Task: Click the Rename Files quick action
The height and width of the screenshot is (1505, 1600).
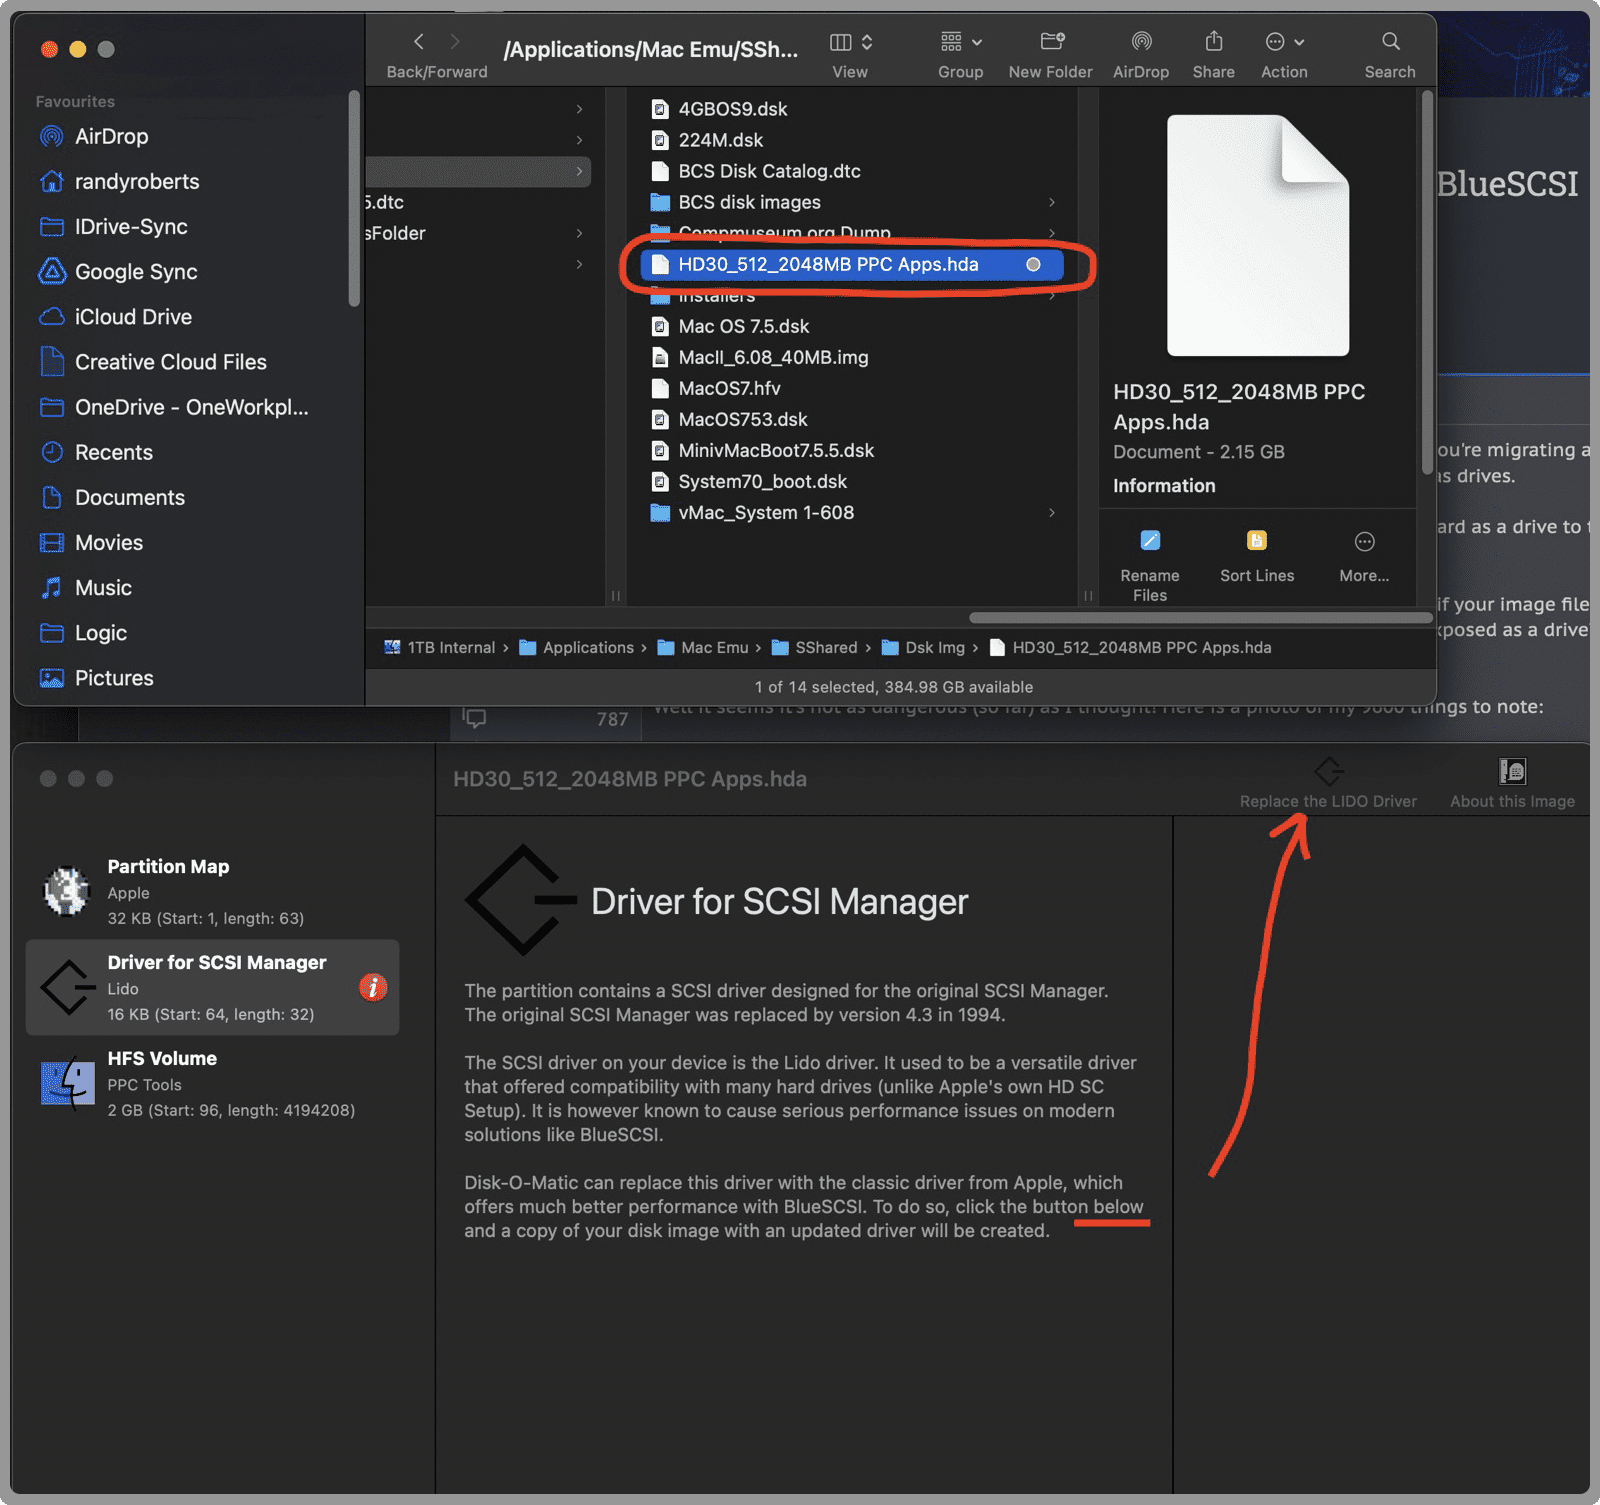Action: 1149,542
